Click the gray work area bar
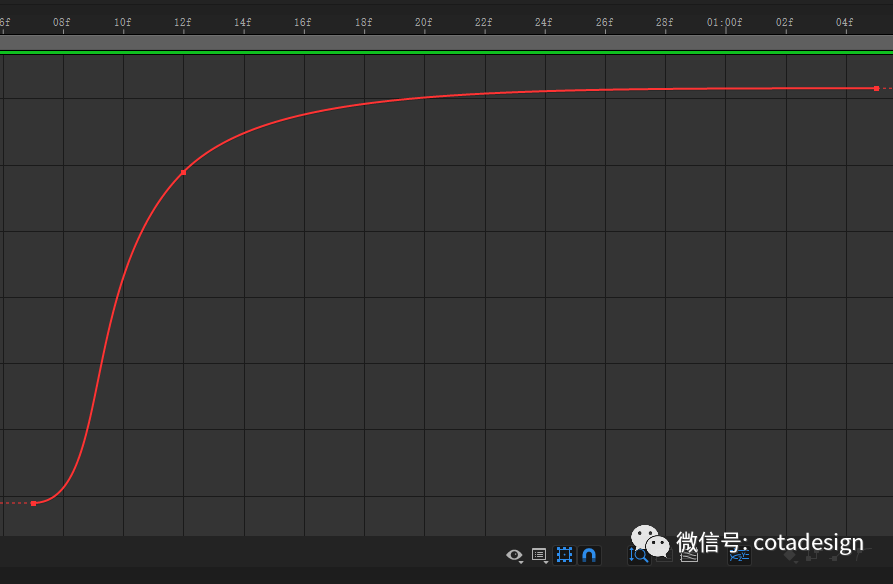 point(446,43)
